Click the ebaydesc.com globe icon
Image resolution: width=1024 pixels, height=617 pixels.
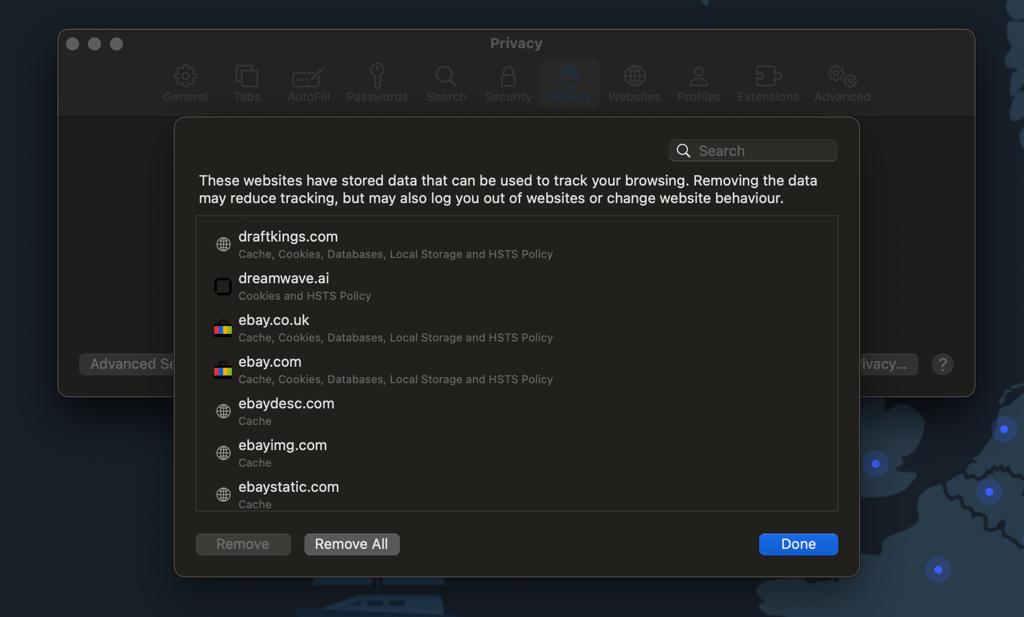[x=223, y=411]
